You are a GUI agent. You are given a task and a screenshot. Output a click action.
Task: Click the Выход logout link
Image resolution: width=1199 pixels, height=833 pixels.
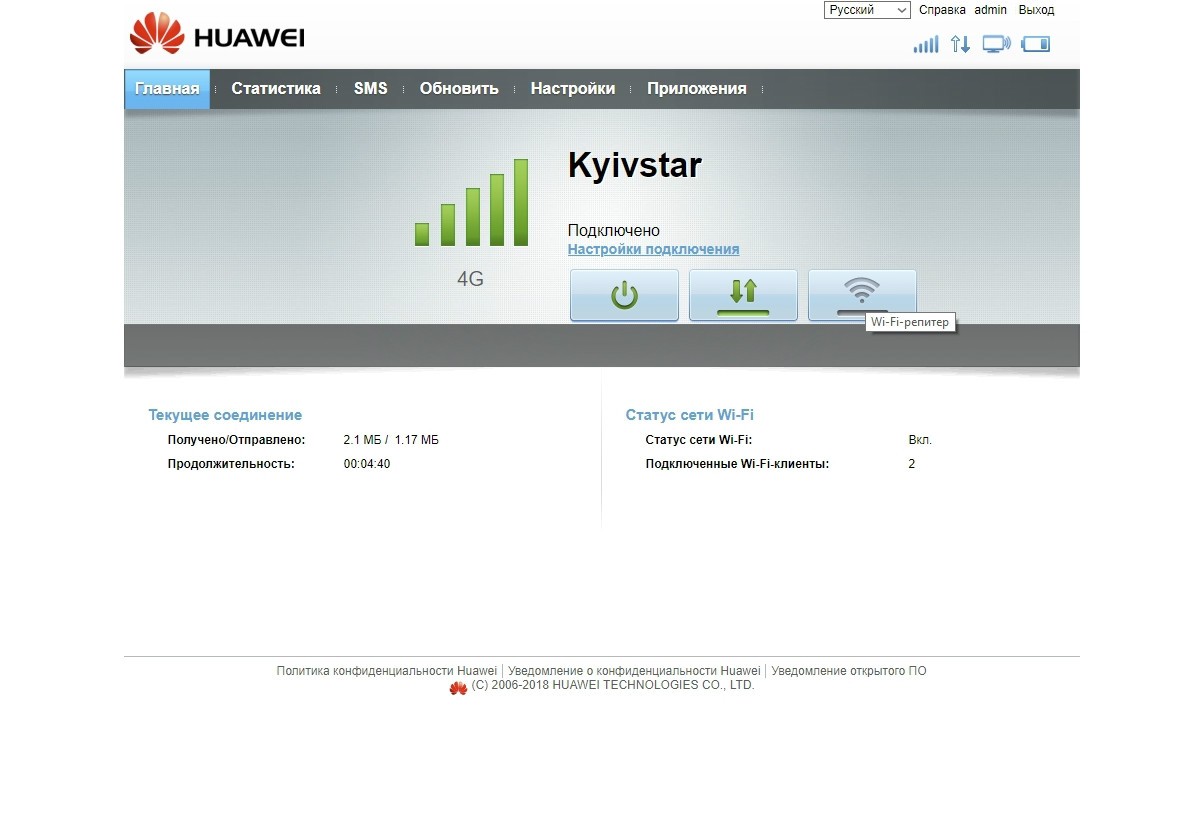click(1036, 10)
